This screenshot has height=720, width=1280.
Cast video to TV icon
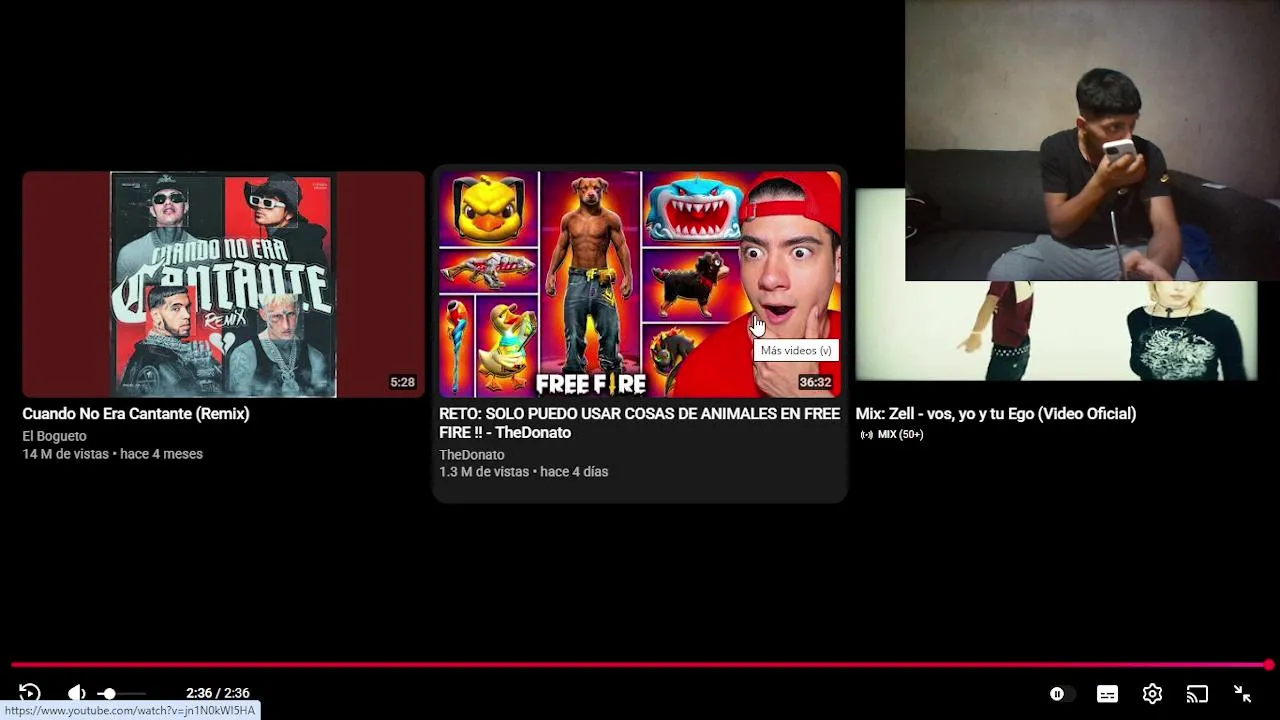point(1197,694)
